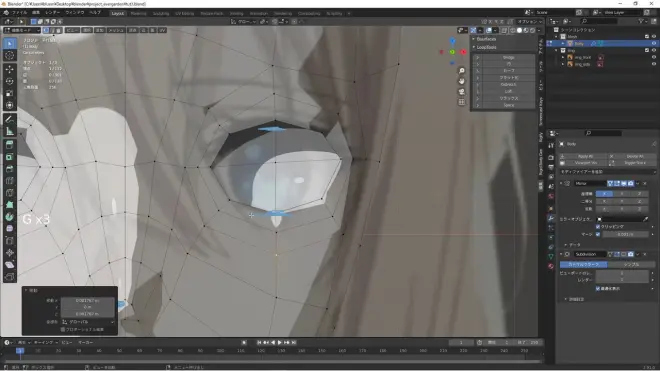660x371 pixels.
Task: Toggle camera view icon in viewport
Action: (x=462, y=91)
